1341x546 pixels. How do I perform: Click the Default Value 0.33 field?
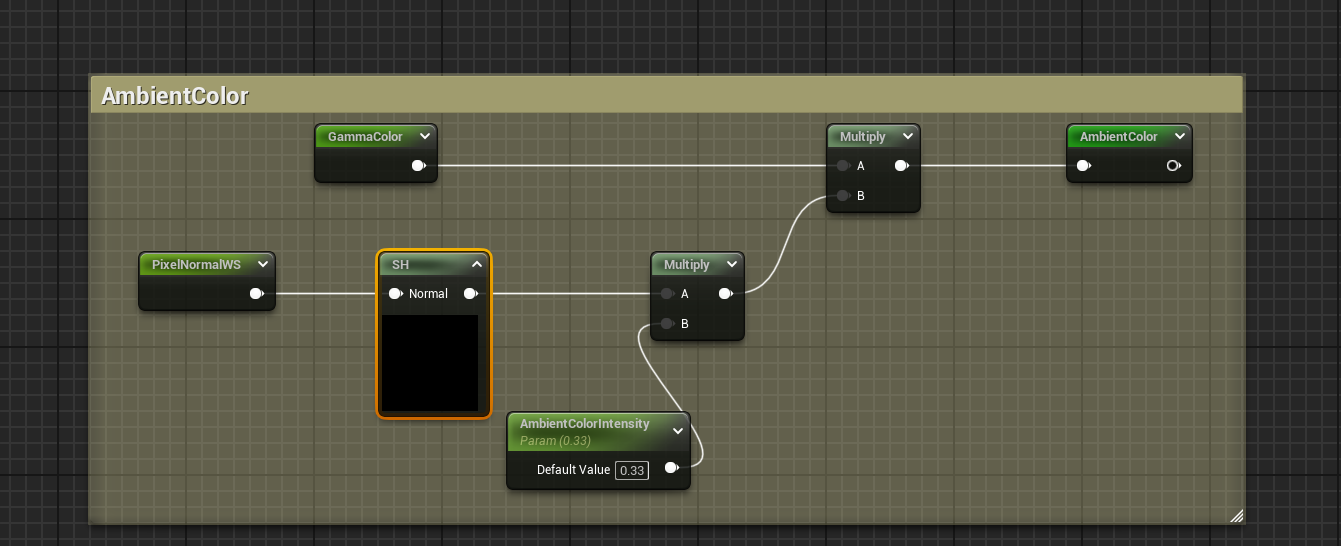[x=631, y=470]
